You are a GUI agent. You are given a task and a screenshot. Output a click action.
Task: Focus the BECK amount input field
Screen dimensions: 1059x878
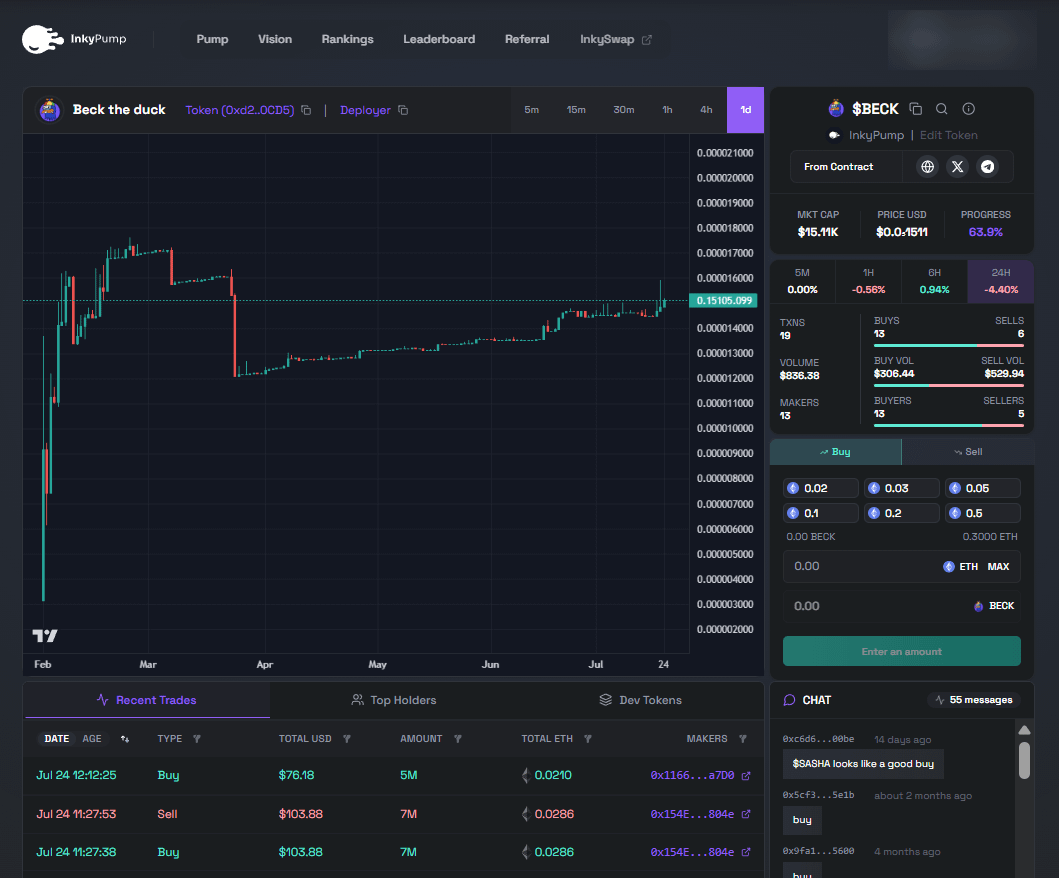pyautogui.click(x=902, y=606)
